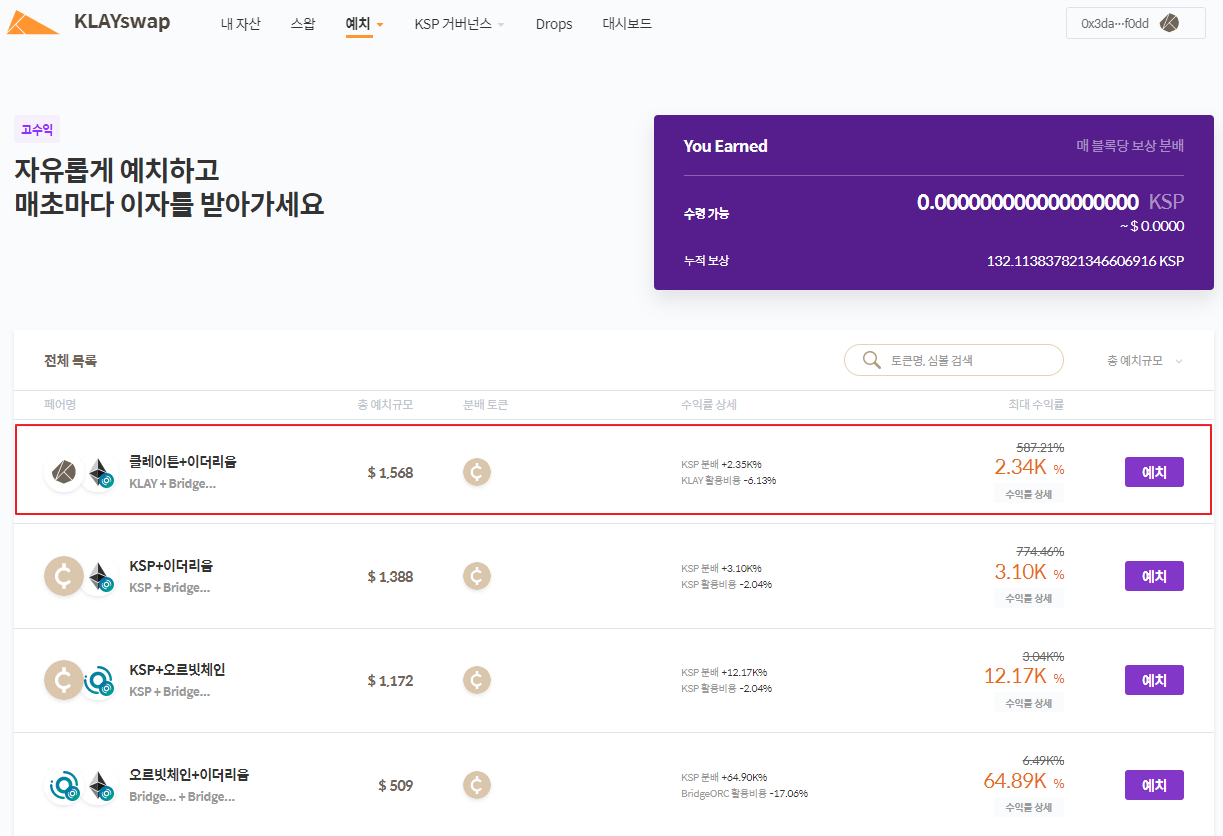
Task: Click the 클레이튼+이더리움 pair token icons
Action: click(x=81, y=472)
